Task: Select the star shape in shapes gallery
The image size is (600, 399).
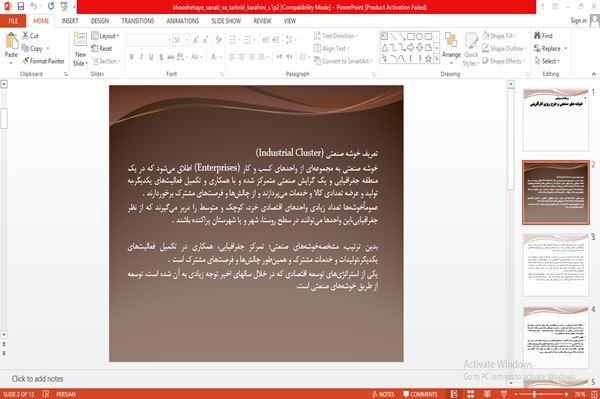Action: coord(428,59)
